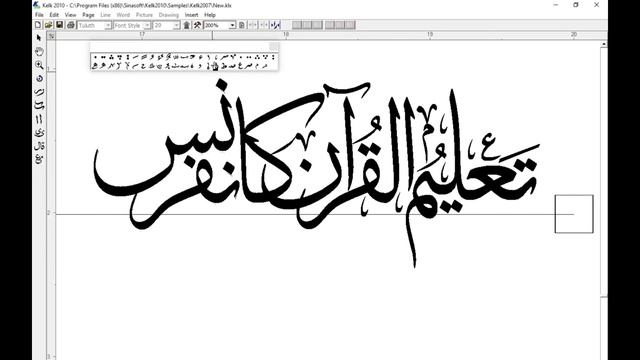Image resolution: width=640 pixels, height=360 pixels.
Task: Open the Help menu
Action: (210, 15)
